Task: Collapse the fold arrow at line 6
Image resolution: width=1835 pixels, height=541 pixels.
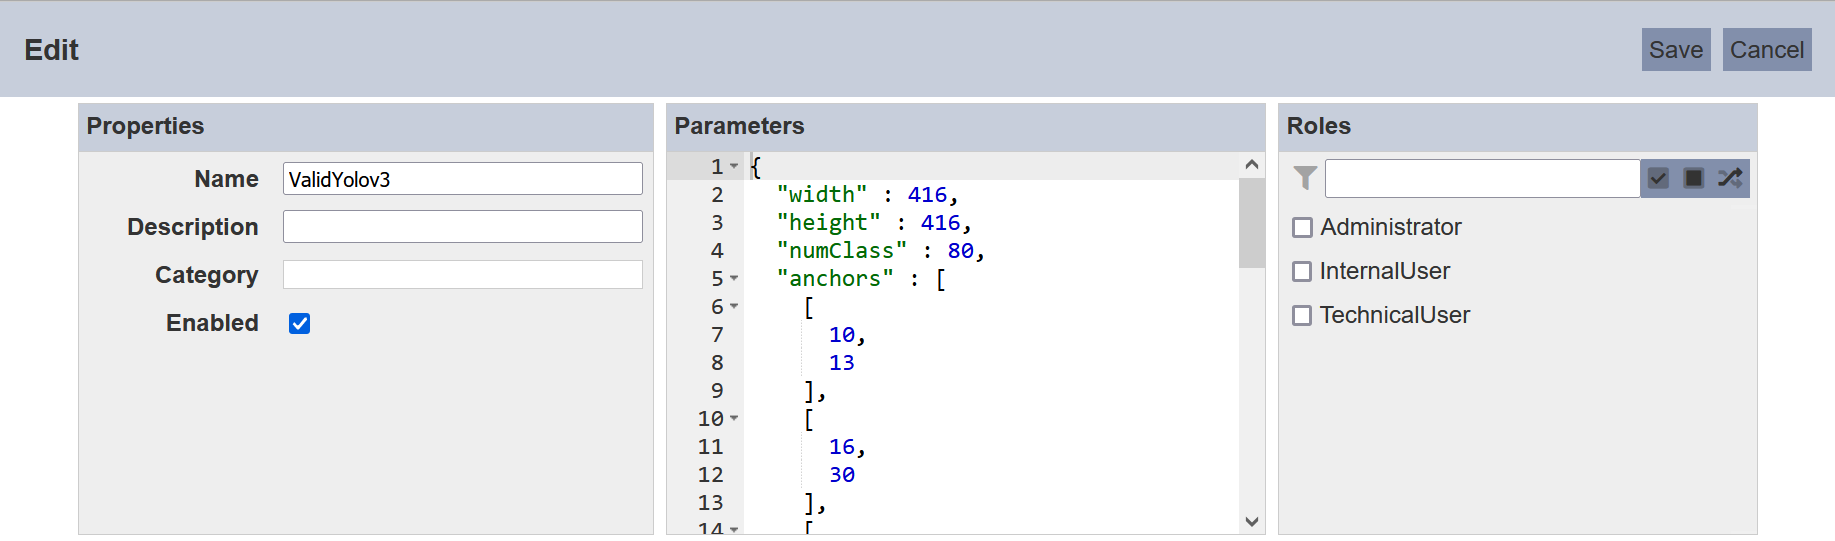Action: pyautogui.click(x=734, y=306)
